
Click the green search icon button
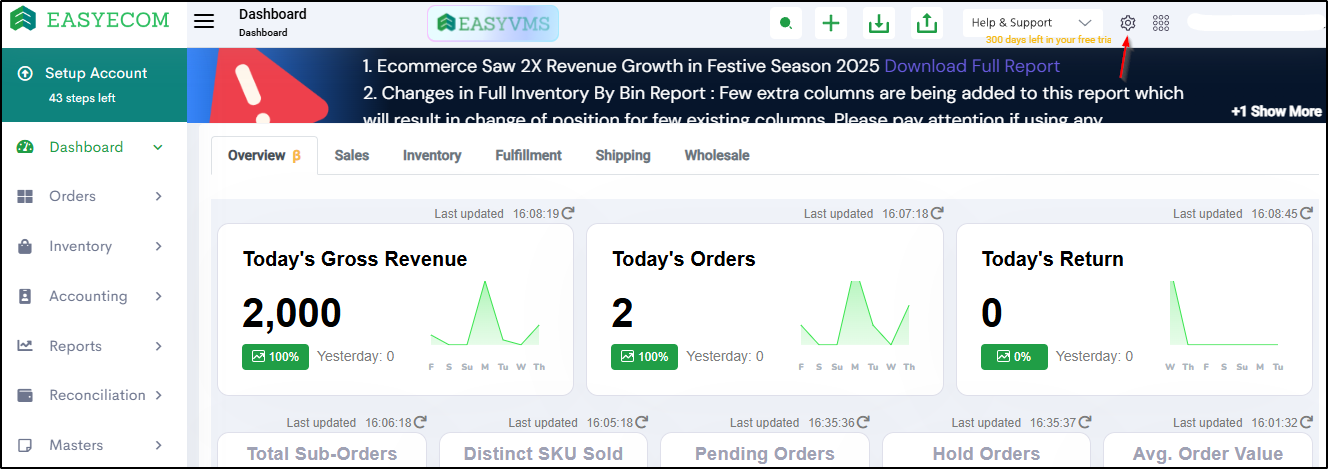(786, 23)
